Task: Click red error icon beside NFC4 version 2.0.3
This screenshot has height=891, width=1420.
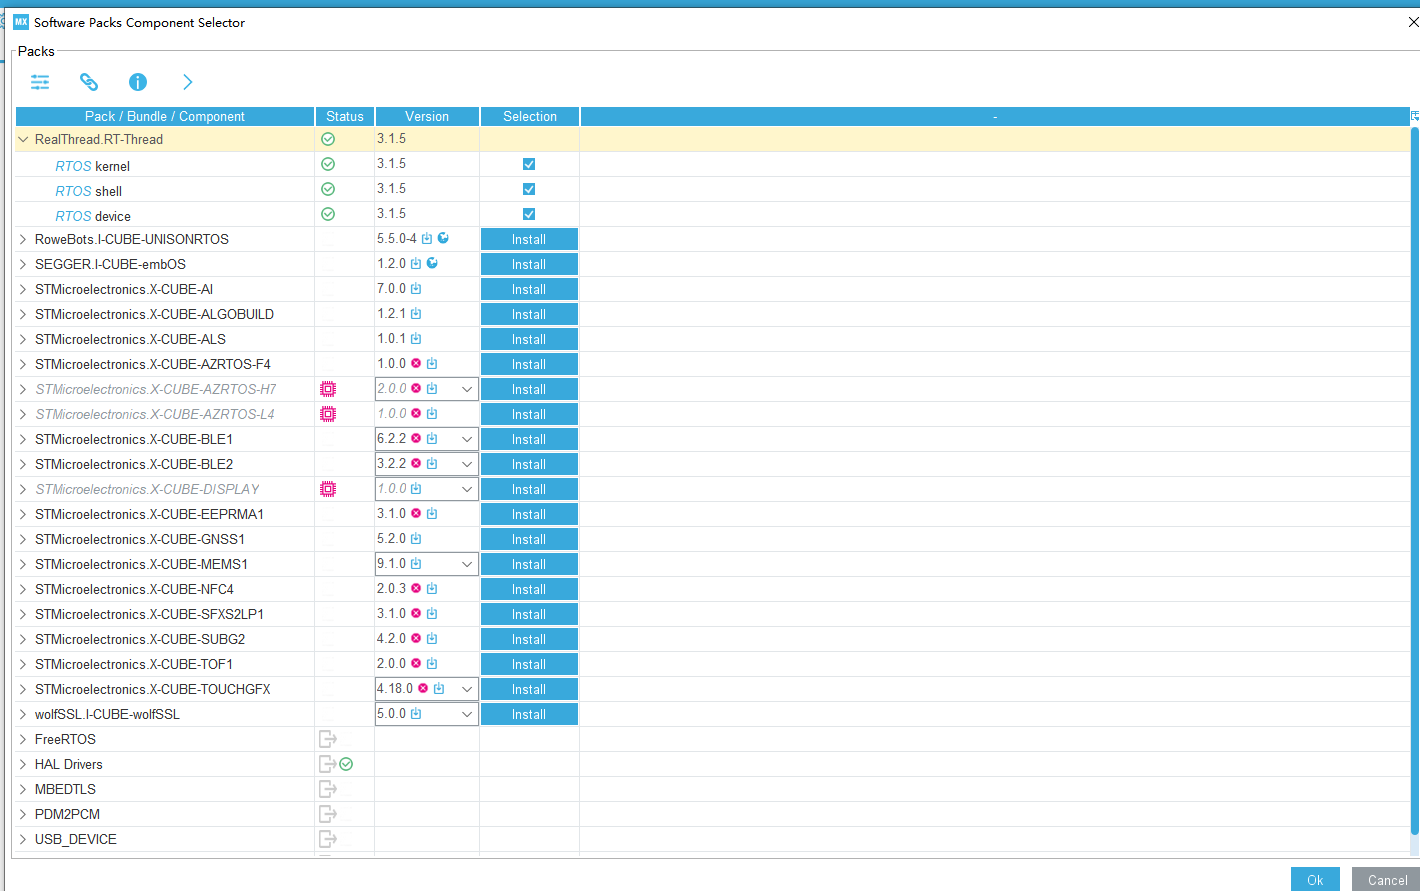Action: [x=416, y=588]
